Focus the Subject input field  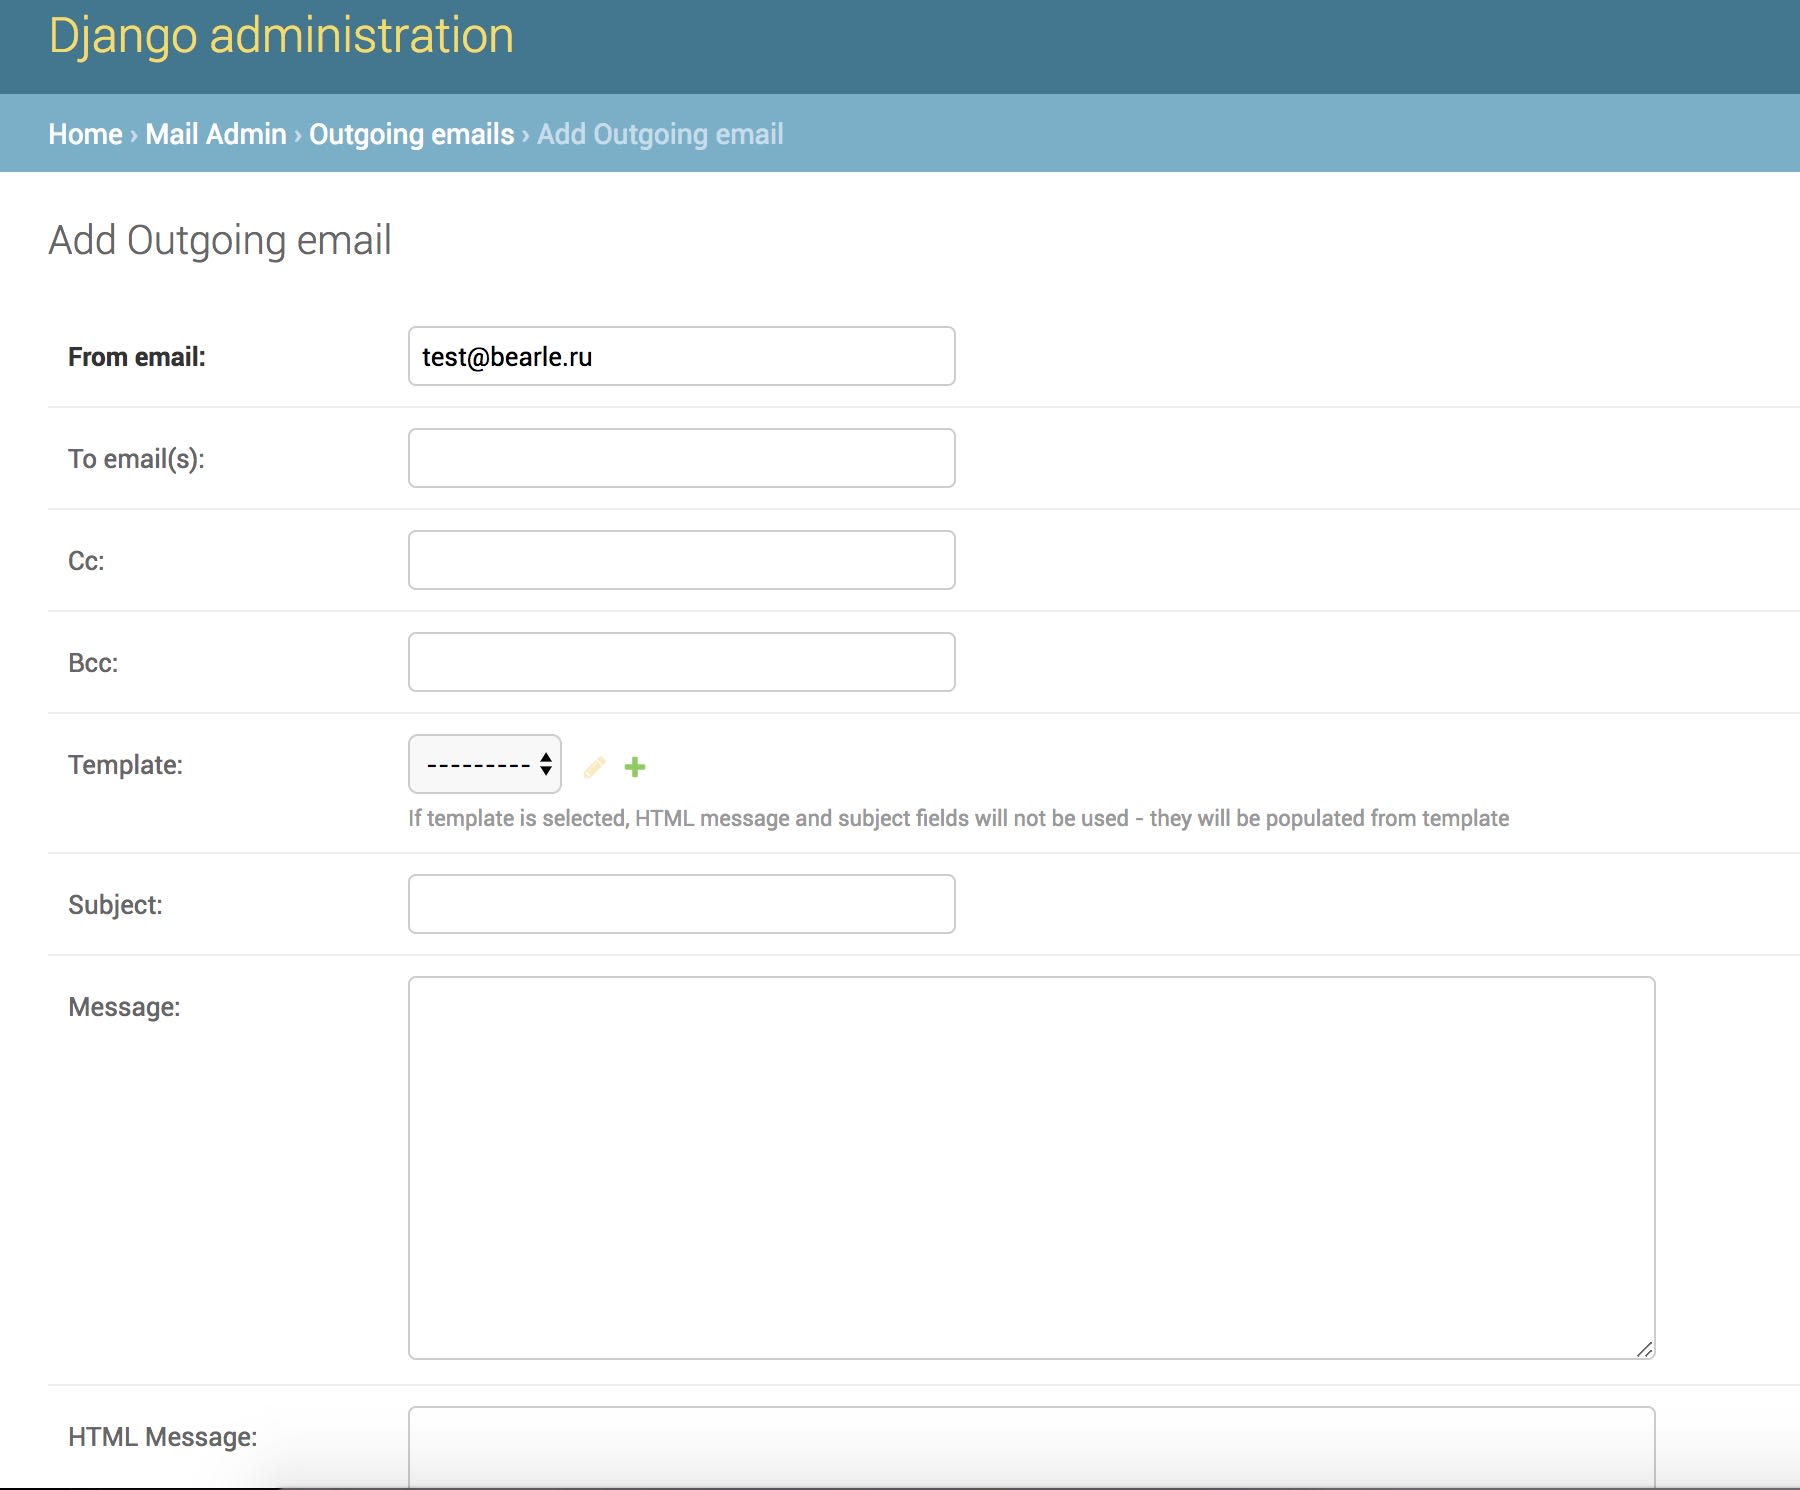[682, 904]
